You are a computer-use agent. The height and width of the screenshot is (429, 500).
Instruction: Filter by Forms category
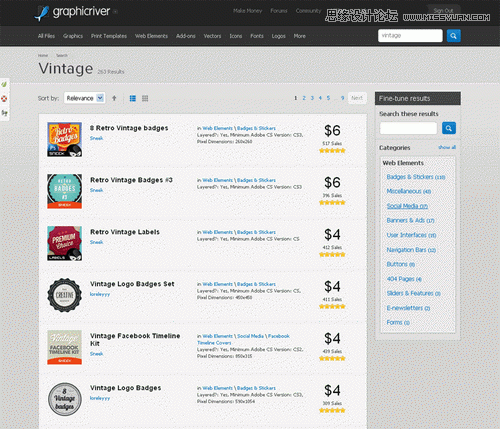coord(398,322)
